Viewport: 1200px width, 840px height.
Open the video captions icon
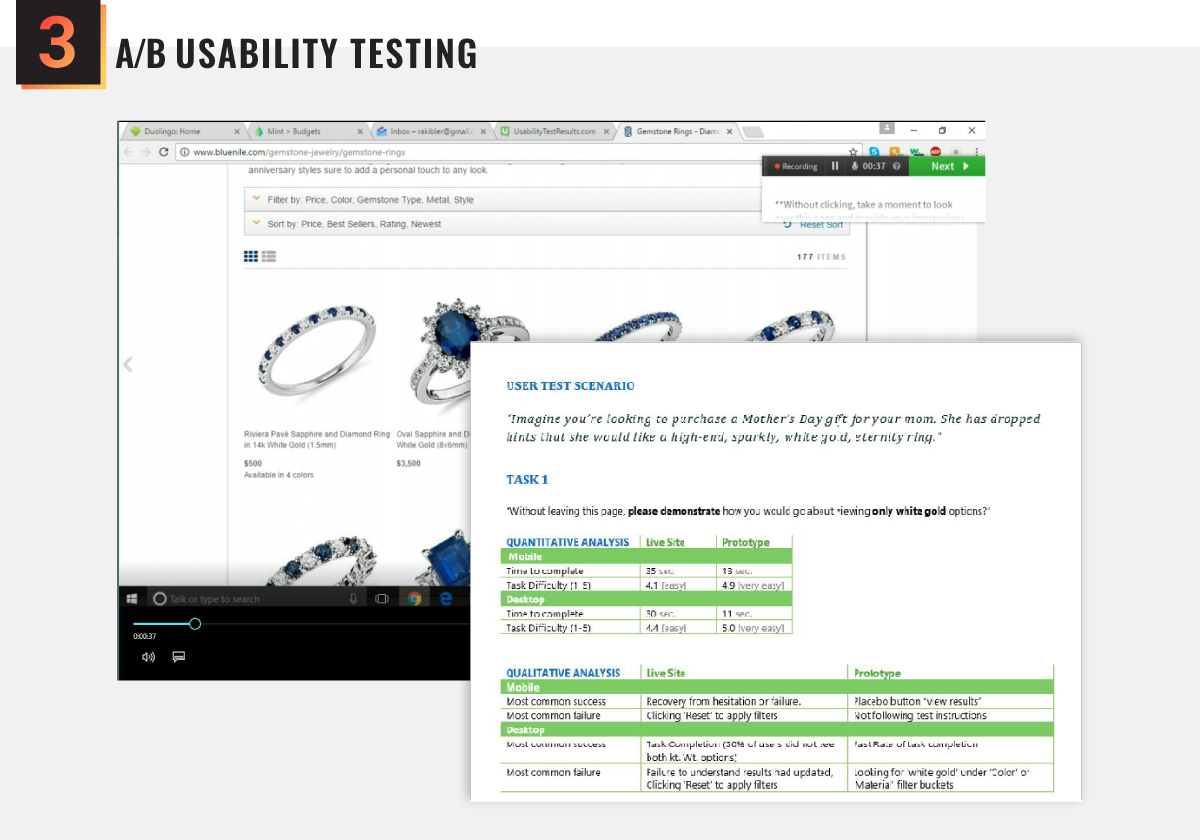[x=179, y=657]
